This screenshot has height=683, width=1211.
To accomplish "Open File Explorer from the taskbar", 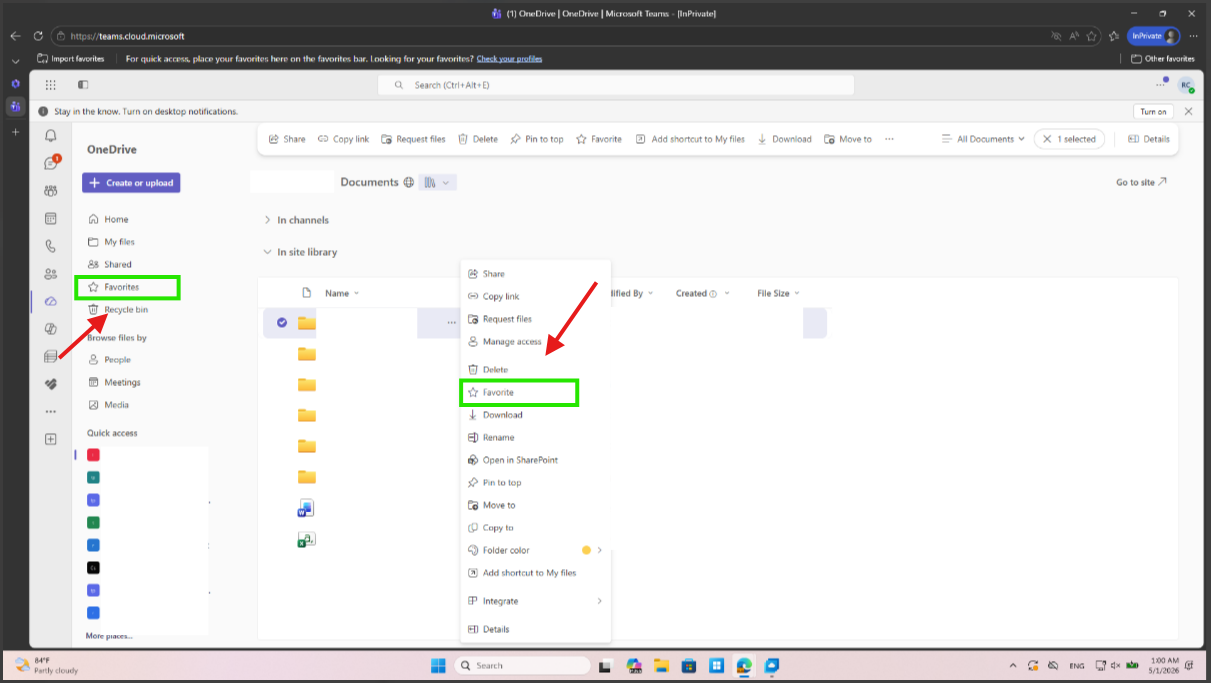I will pyautogui.click(x=661, y=665).
